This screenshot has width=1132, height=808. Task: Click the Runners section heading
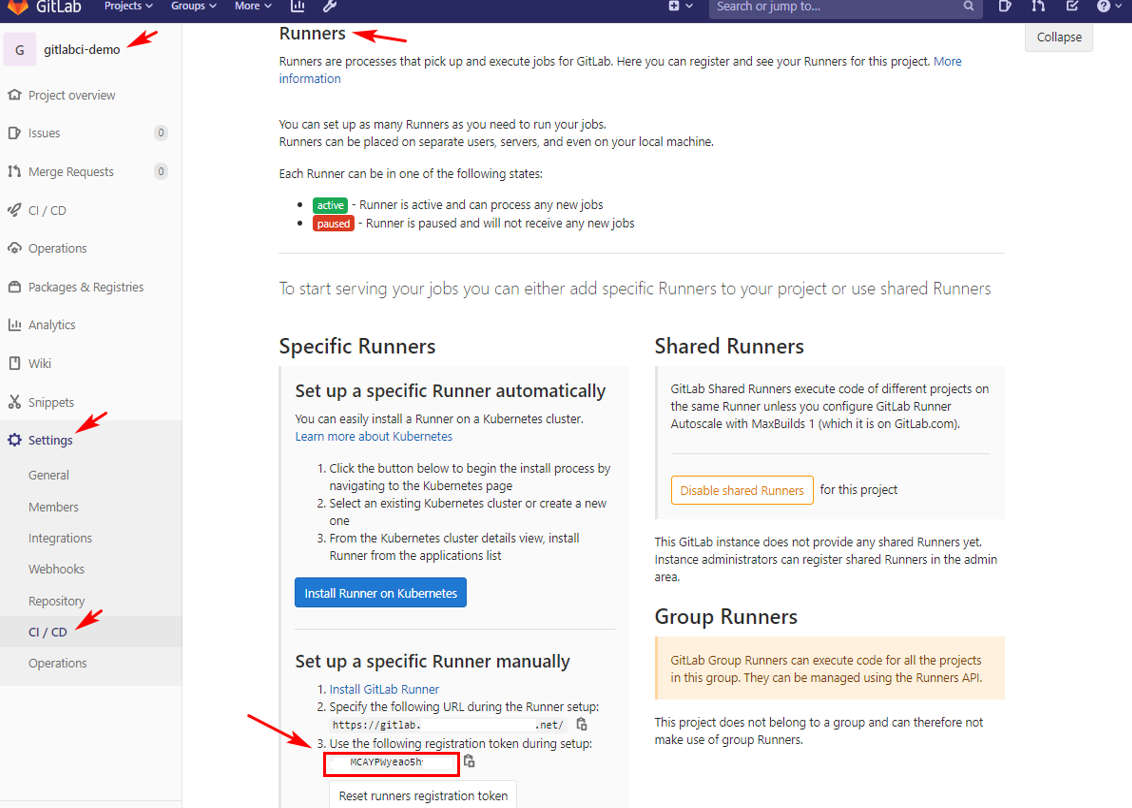pyautogui.click(x=312, y=34)
